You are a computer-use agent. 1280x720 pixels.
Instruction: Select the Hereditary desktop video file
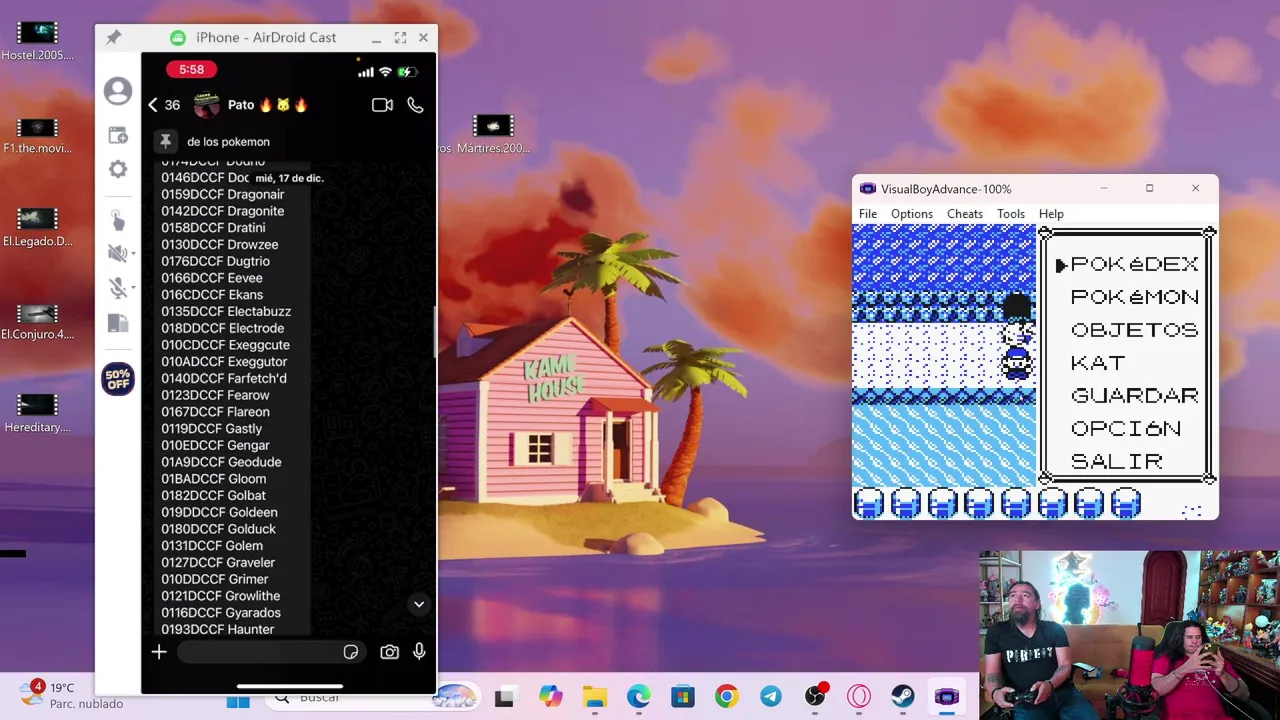point(37,414)
